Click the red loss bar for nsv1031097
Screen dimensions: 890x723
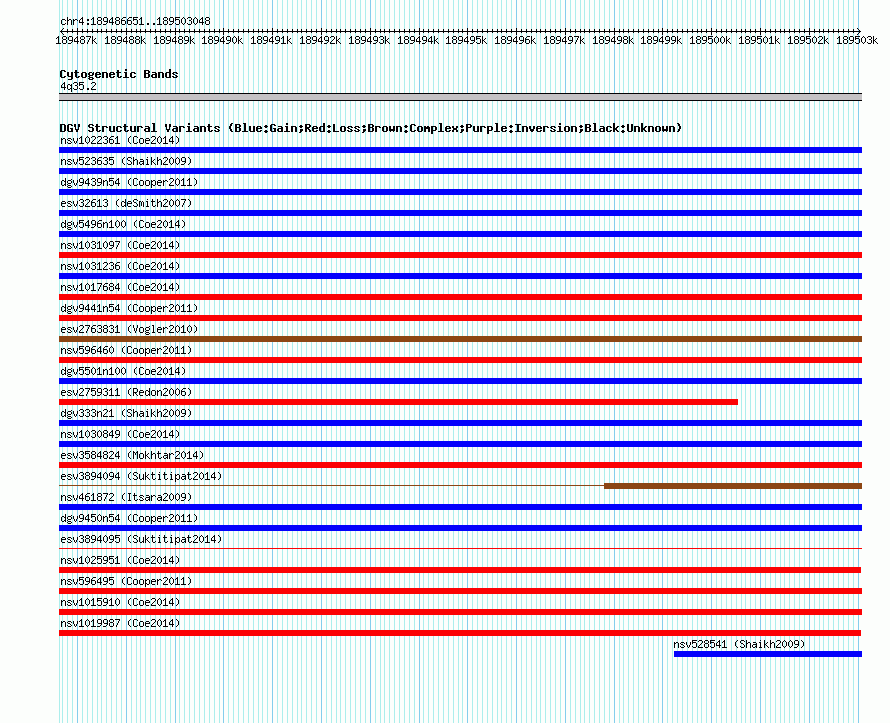[460, 255]
